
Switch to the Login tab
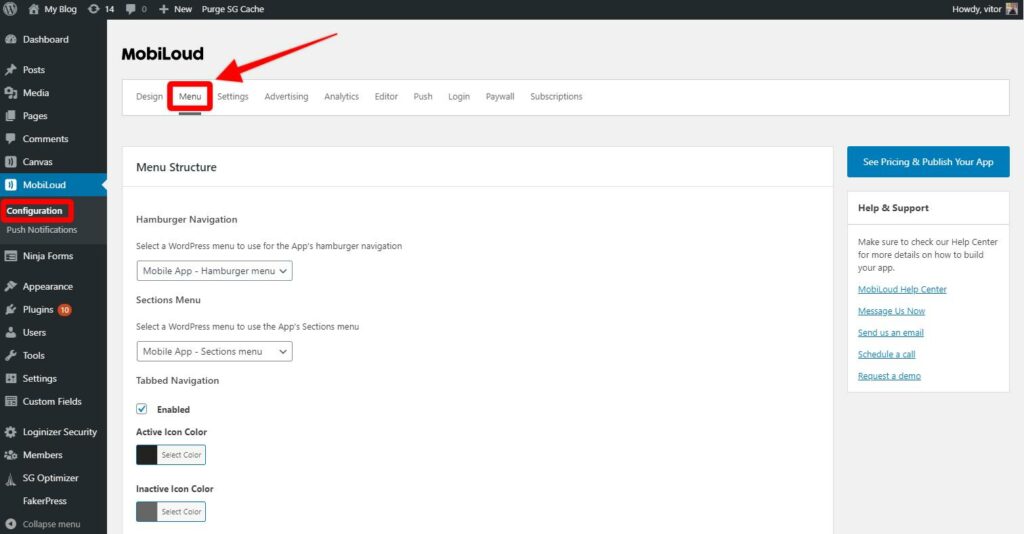[x=458, y=97]
